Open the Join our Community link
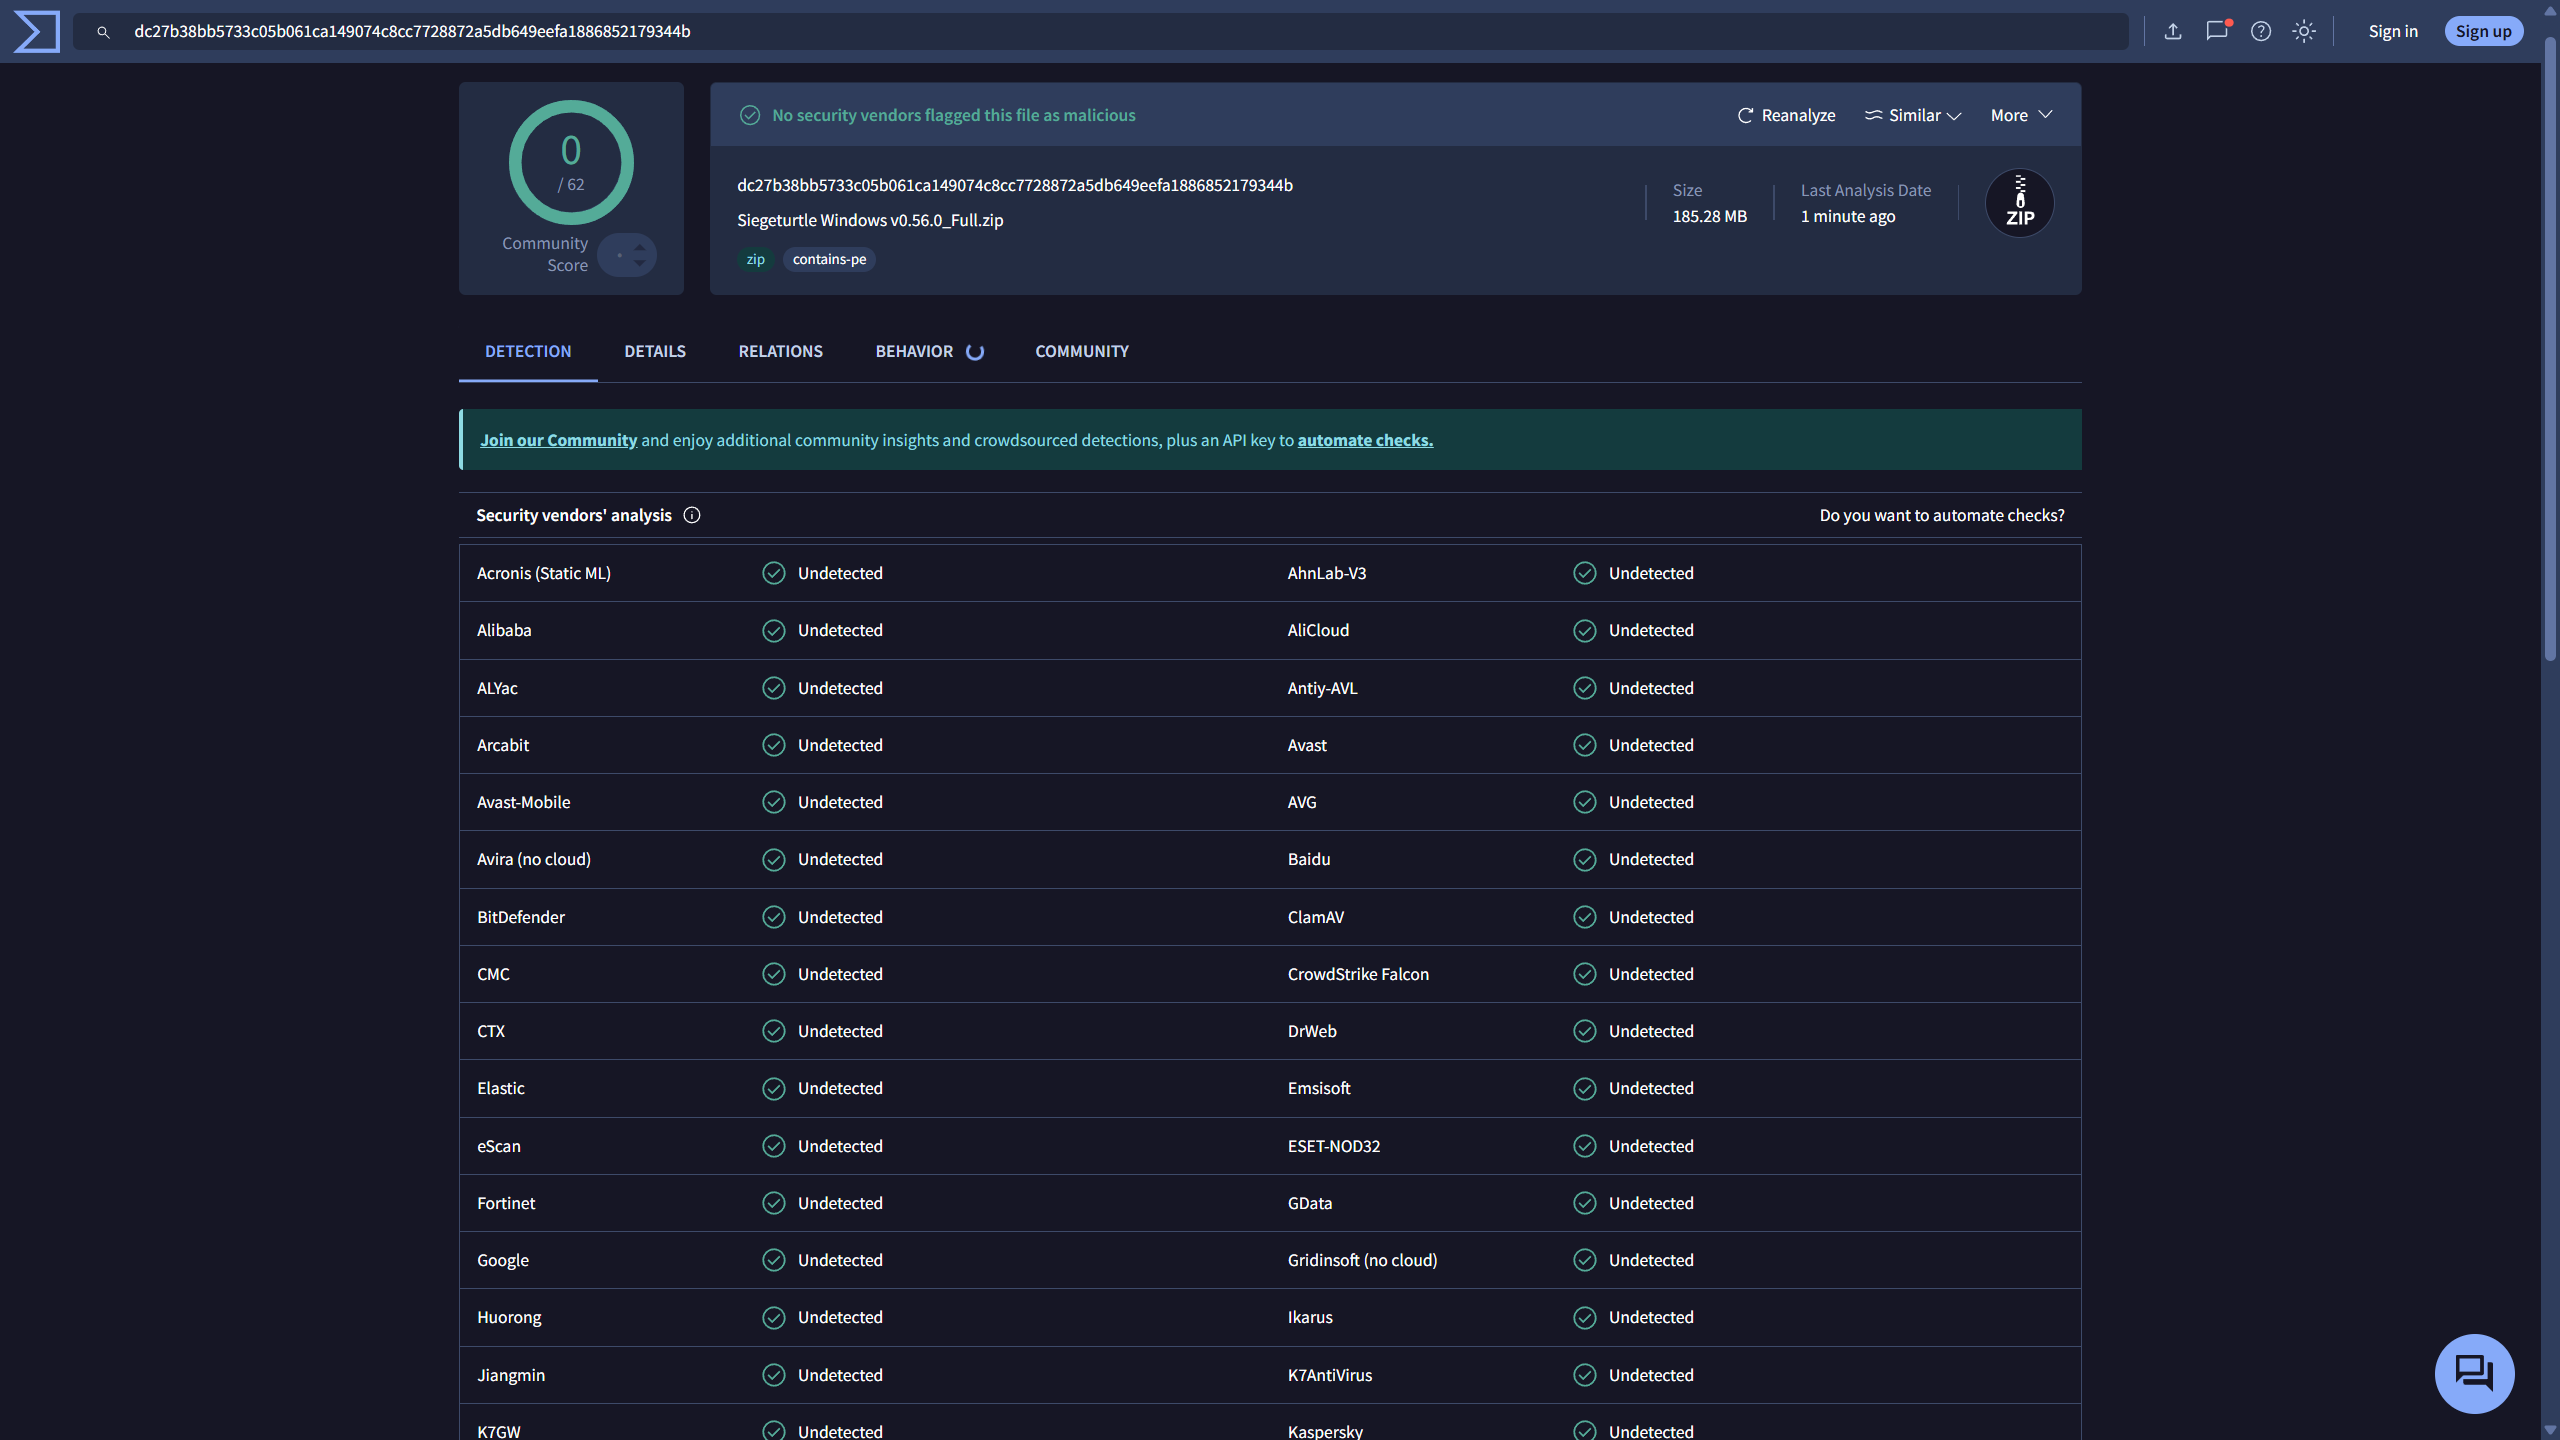Screen dimensions: 2560x1440 pyautogui.click(x=558, y=440)
